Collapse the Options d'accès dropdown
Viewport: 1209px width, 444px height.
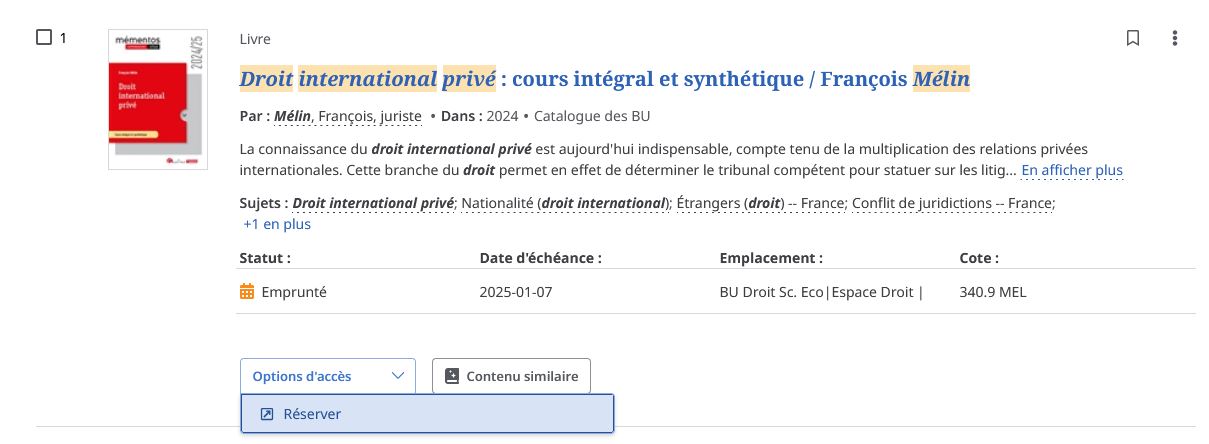(327, 376)
